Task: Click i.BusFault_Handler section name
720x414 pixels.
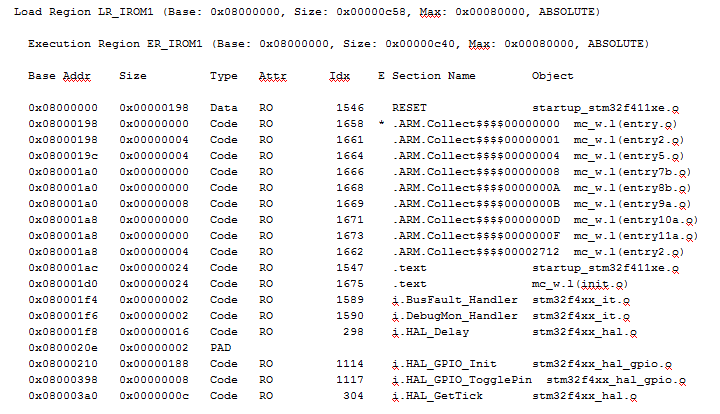Action: click(455, 300)
